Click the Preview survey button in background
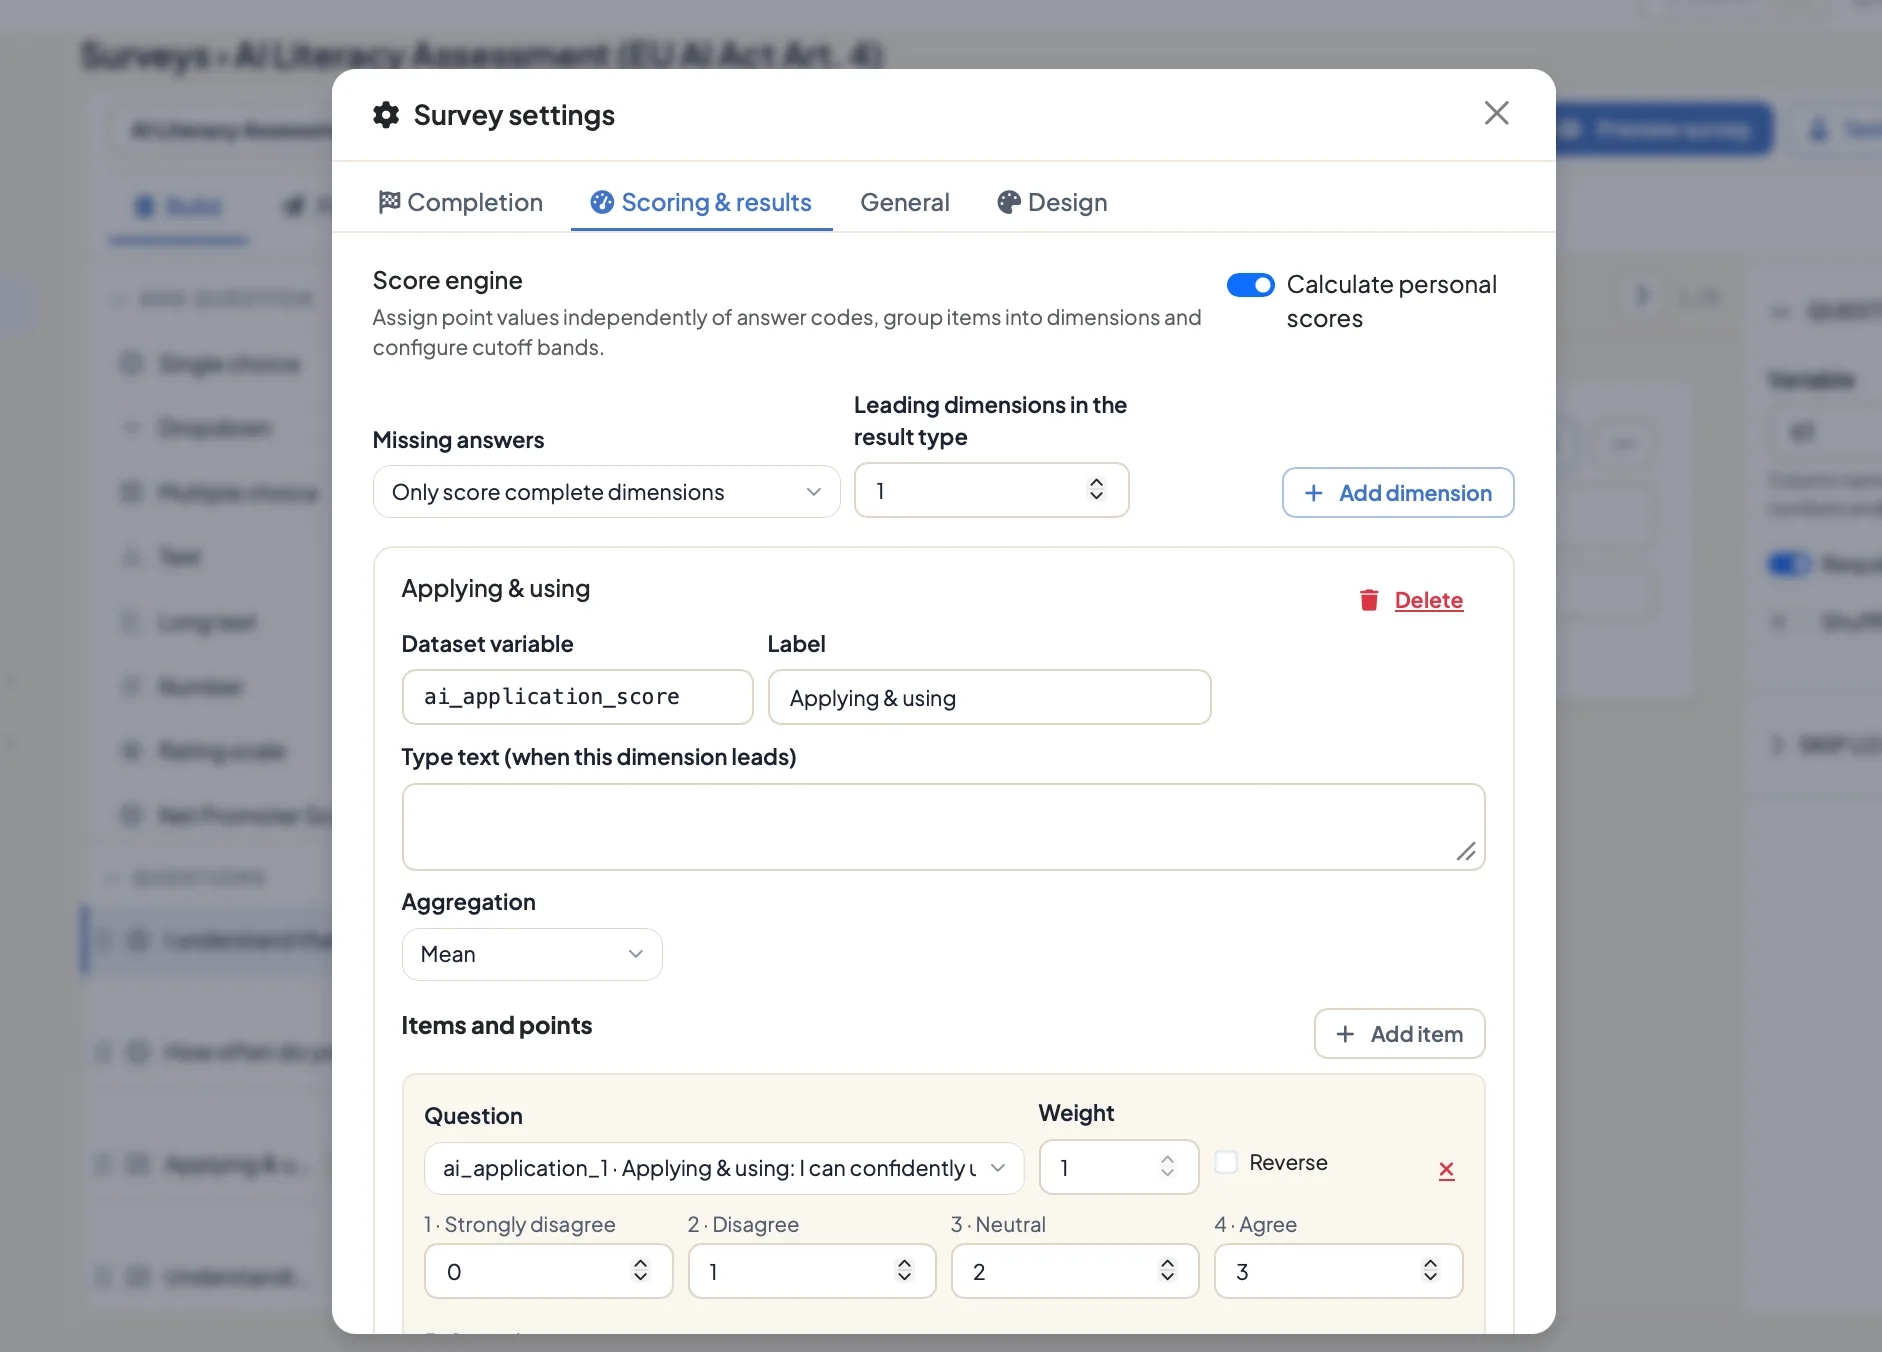Screen dimensions: 1882x1352 tap(1664, 129)
